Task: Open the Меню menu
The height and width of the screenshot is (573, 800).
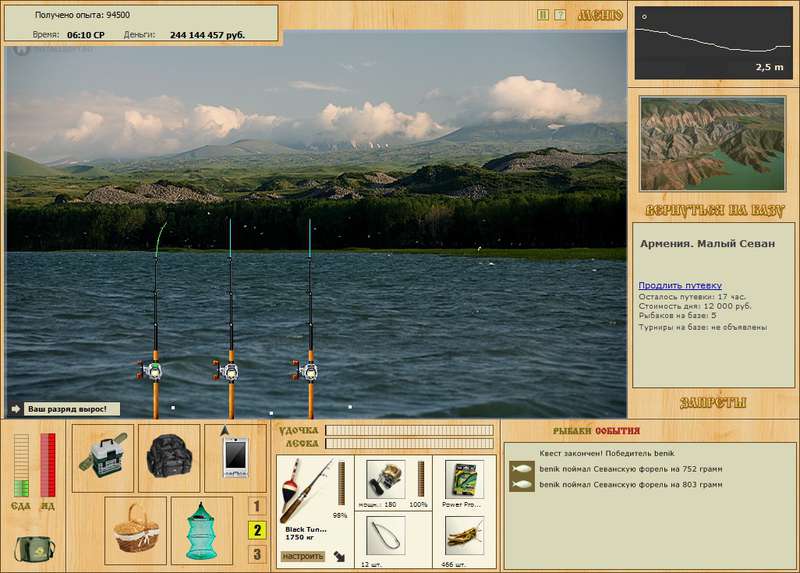Action: (x=600, y=15)
